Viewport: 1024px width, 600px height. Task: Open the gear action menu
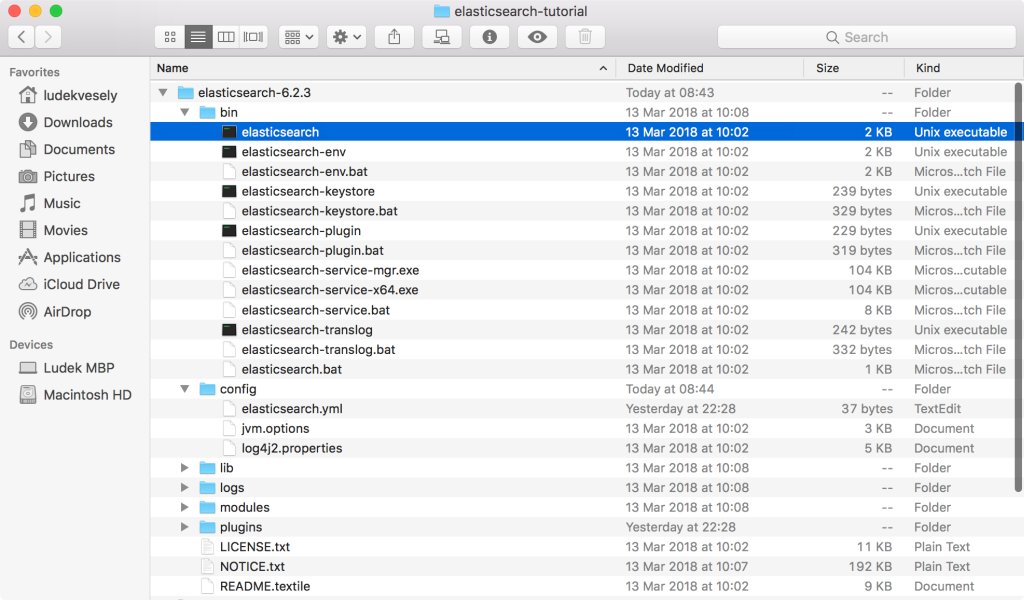347,37
